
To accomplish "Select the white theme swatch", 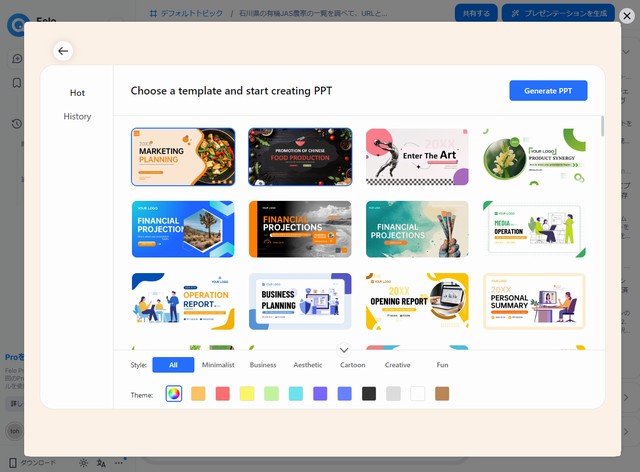I will coord(418,394).
